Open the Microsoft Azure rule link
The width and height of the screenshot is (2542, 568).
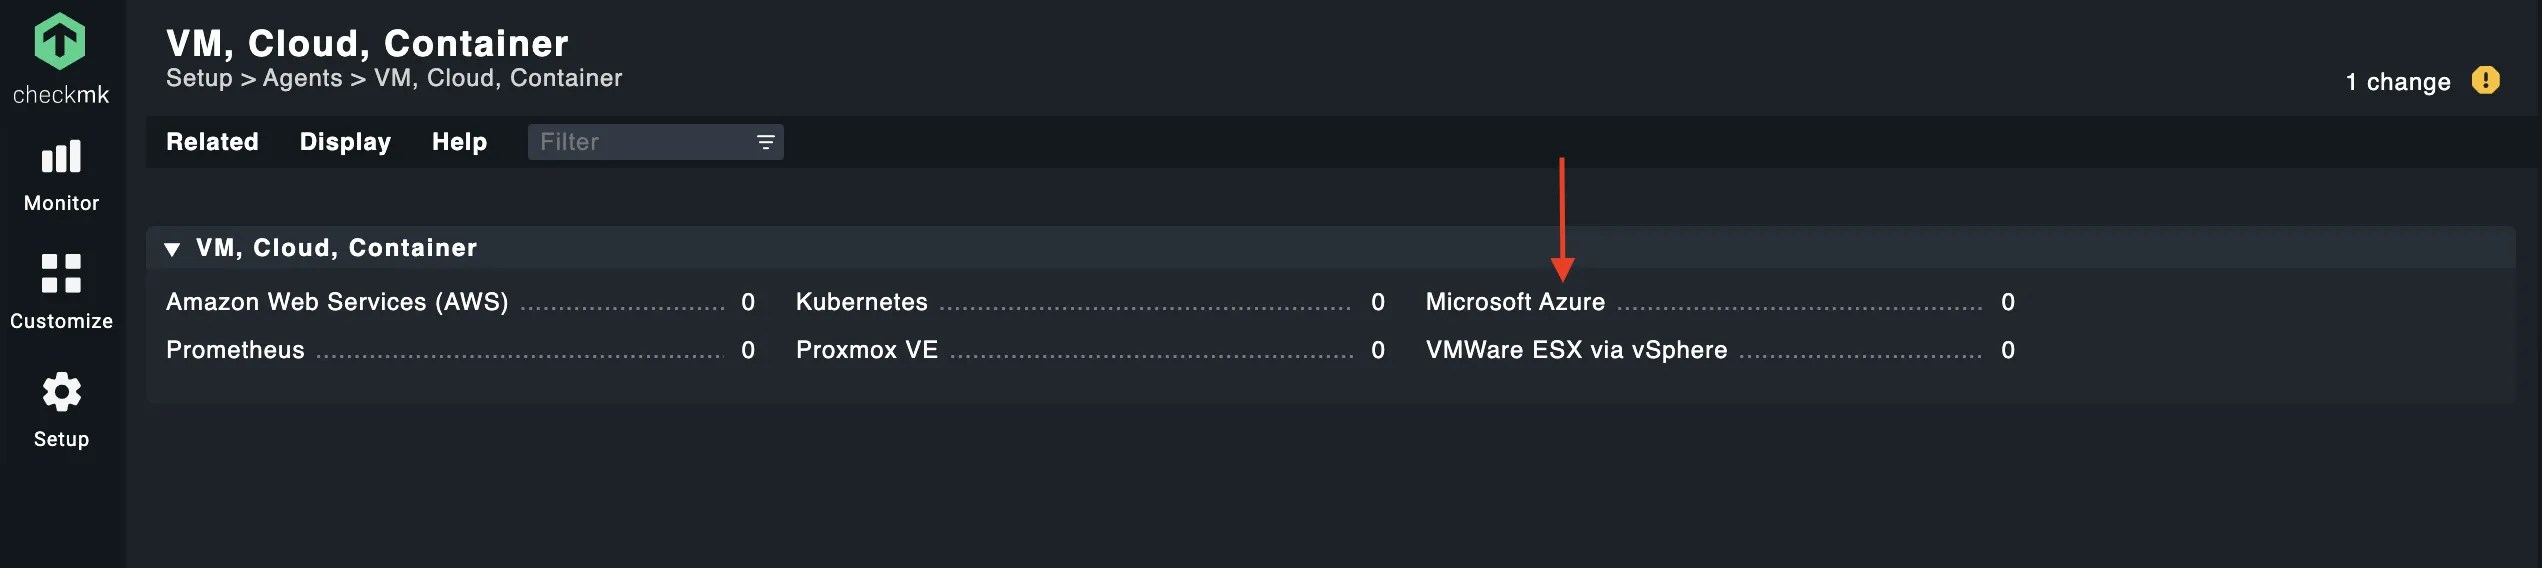click(x=1515, y=302)
